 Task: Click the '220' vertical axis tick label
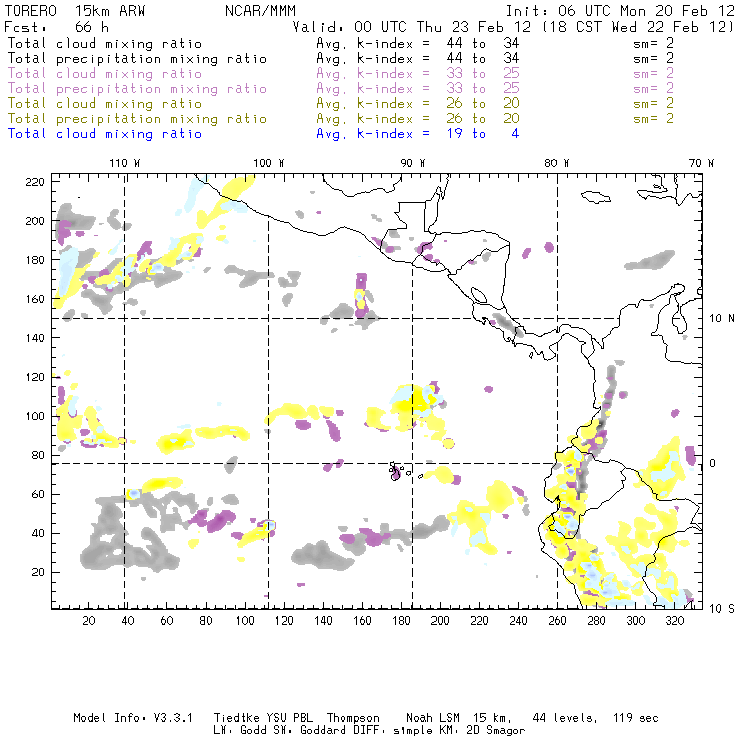click(35, 182)
